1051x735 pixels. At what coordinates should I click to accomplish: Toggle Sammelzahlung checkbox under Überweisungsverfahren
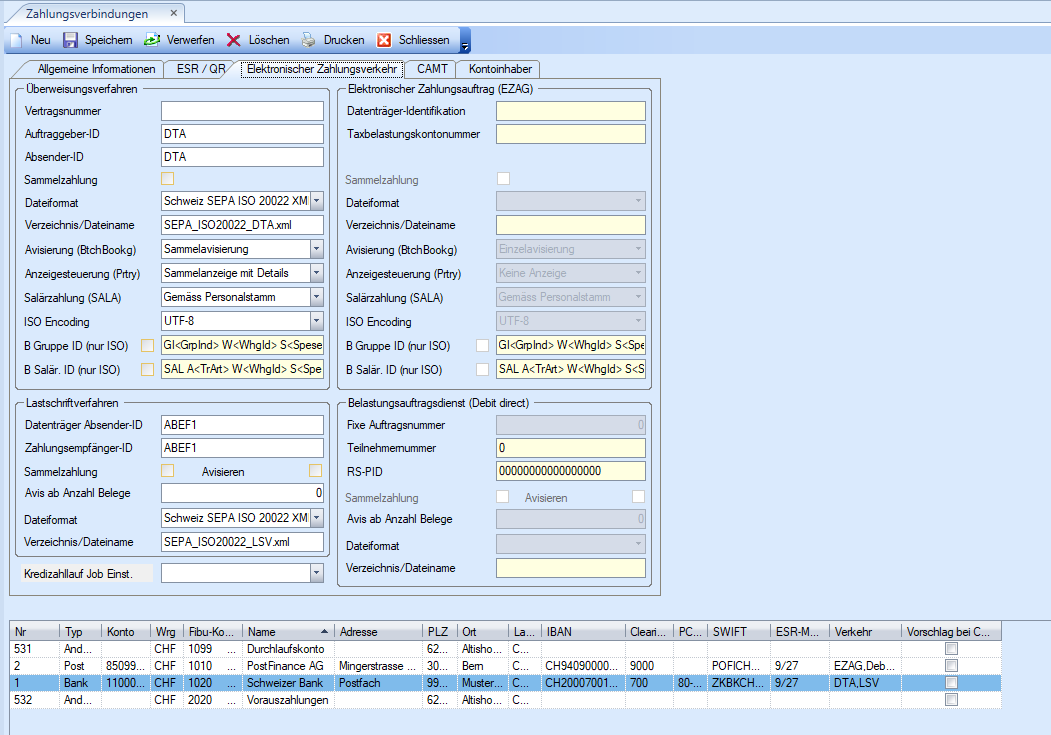(168, 179)
